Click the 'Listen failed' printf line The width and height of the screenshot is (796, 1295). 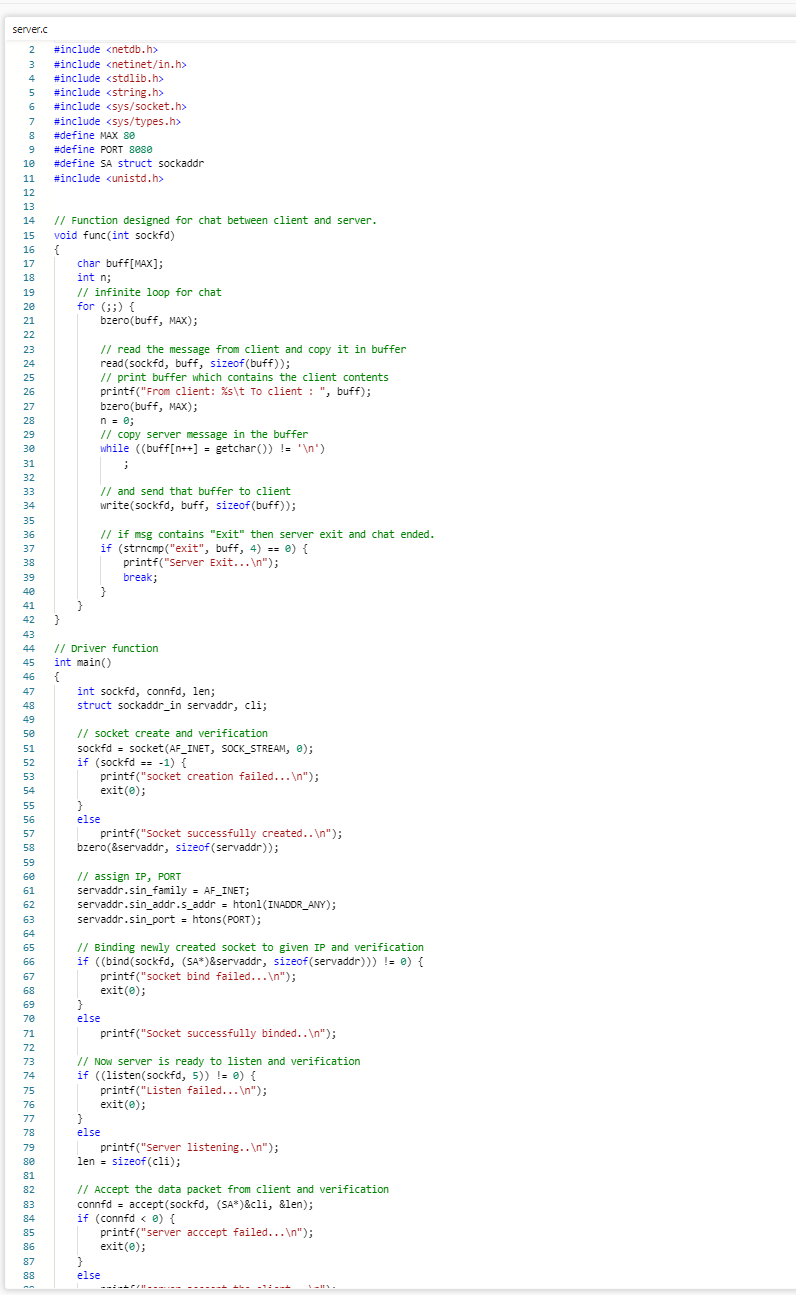[x=184, y=1089]
